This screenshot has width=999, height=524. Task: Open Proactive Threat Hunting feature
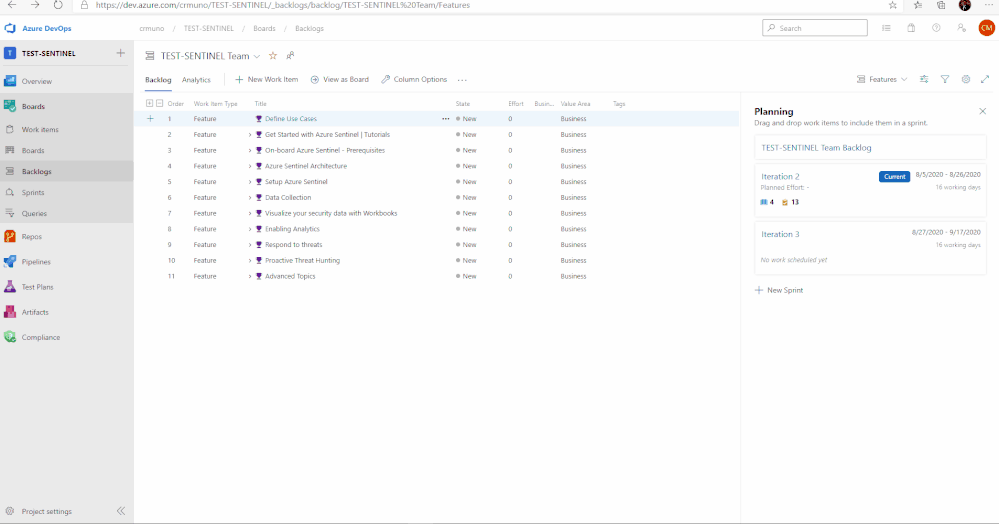click(302, 261)
